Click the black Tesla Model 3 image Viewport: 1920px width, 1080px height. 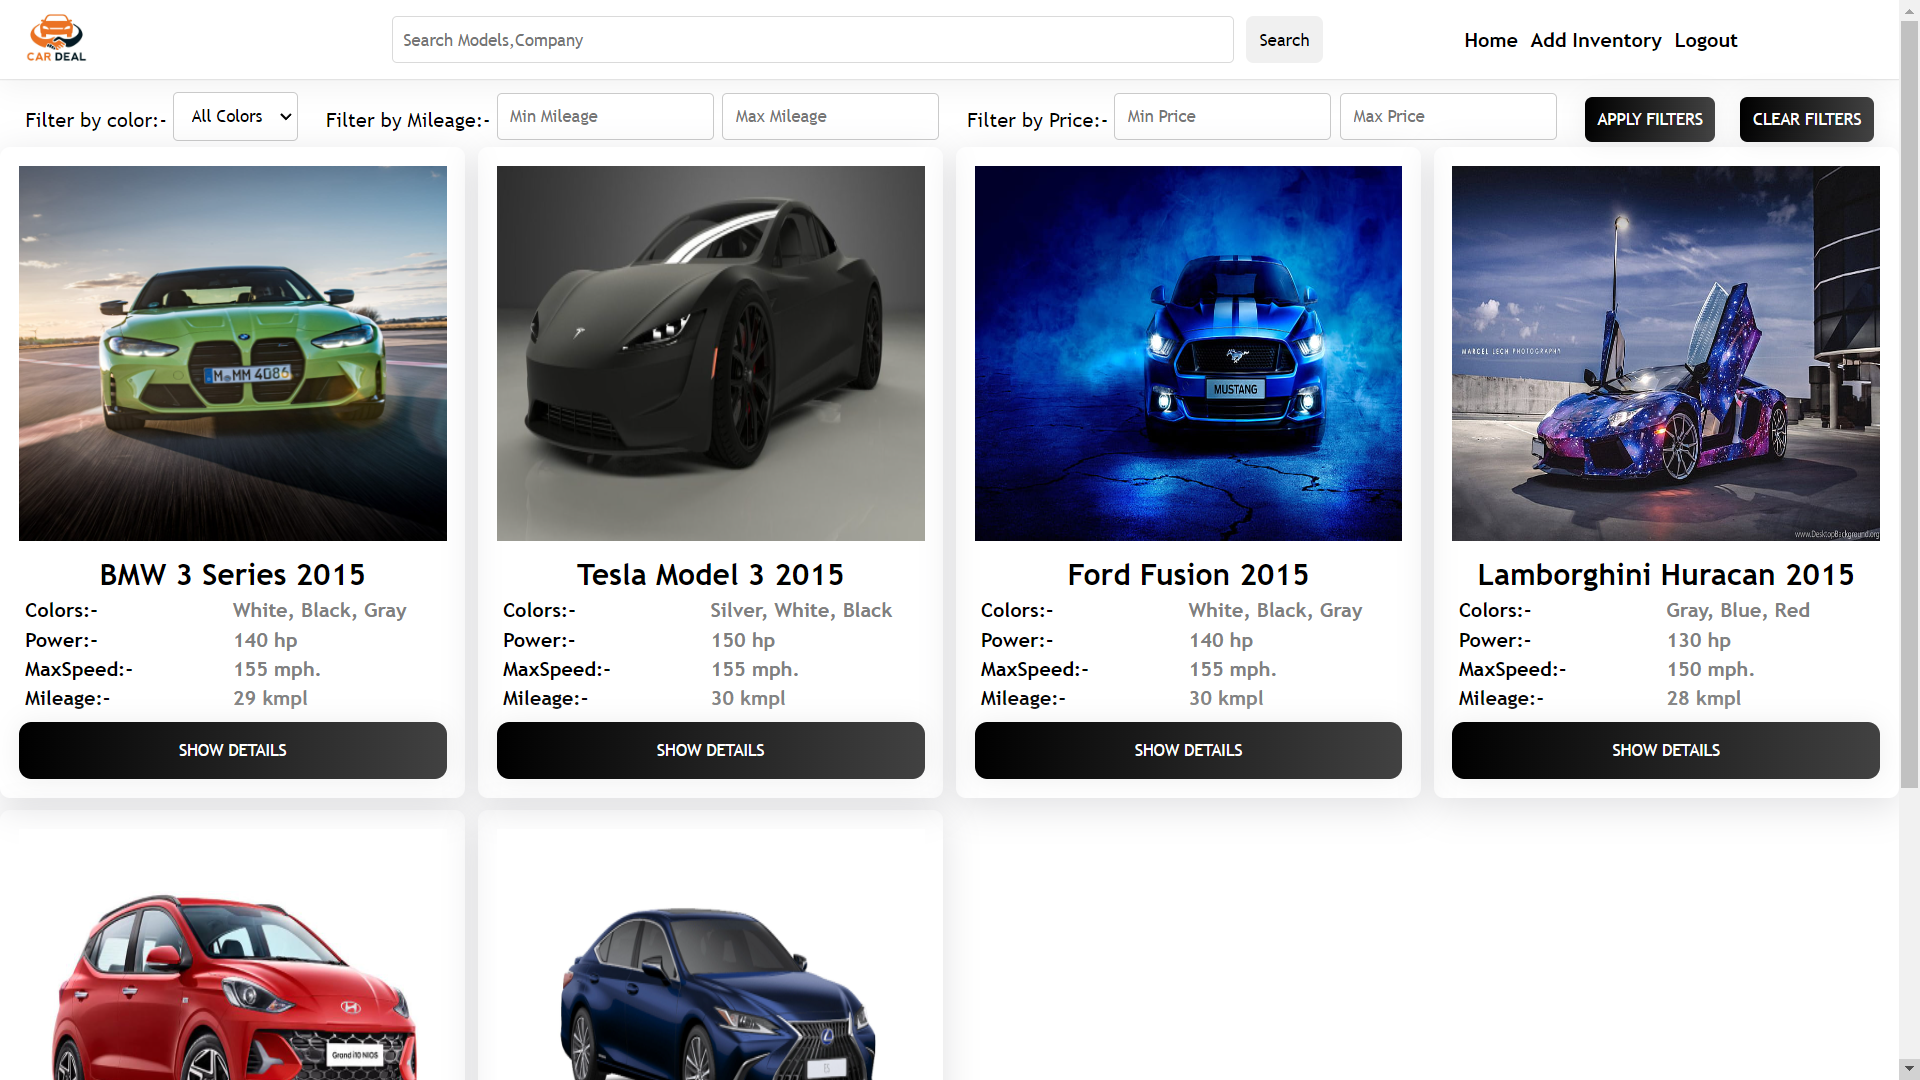coord(710,353)
